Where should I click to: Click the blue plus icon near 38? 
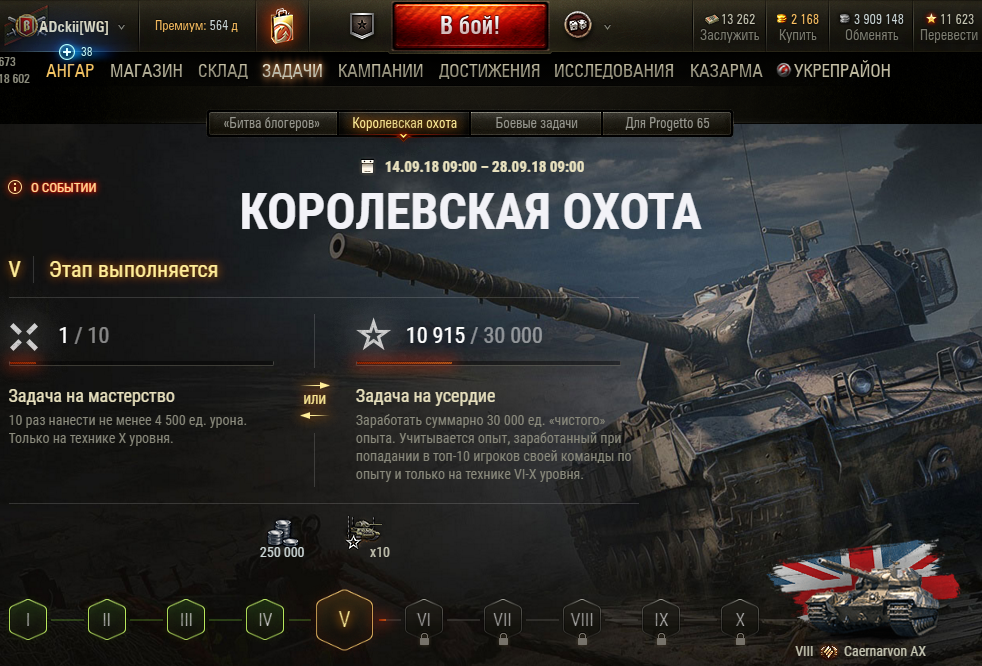(x=67, y=51)
